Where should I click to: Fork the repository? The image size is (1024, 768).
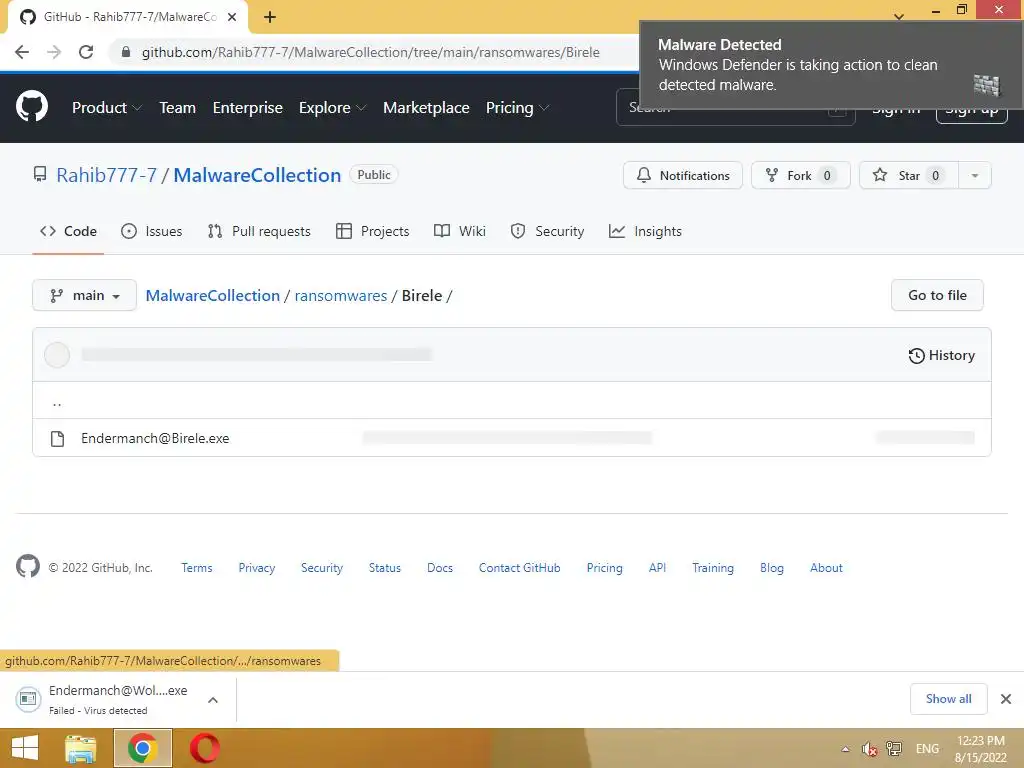801,175
